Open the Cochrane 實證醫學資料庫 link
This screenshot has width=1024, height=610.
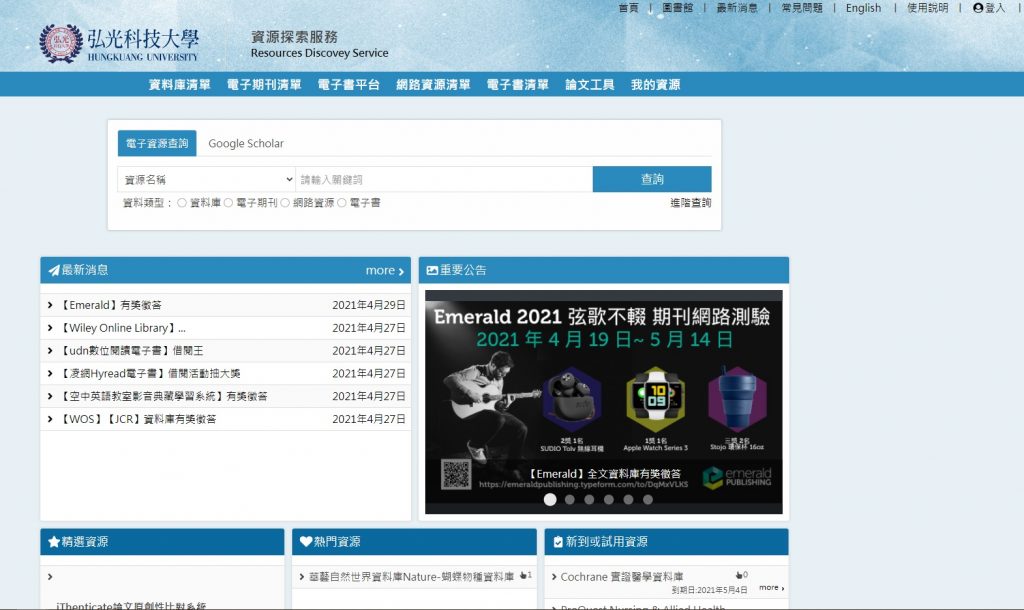(x=622, y=577)
